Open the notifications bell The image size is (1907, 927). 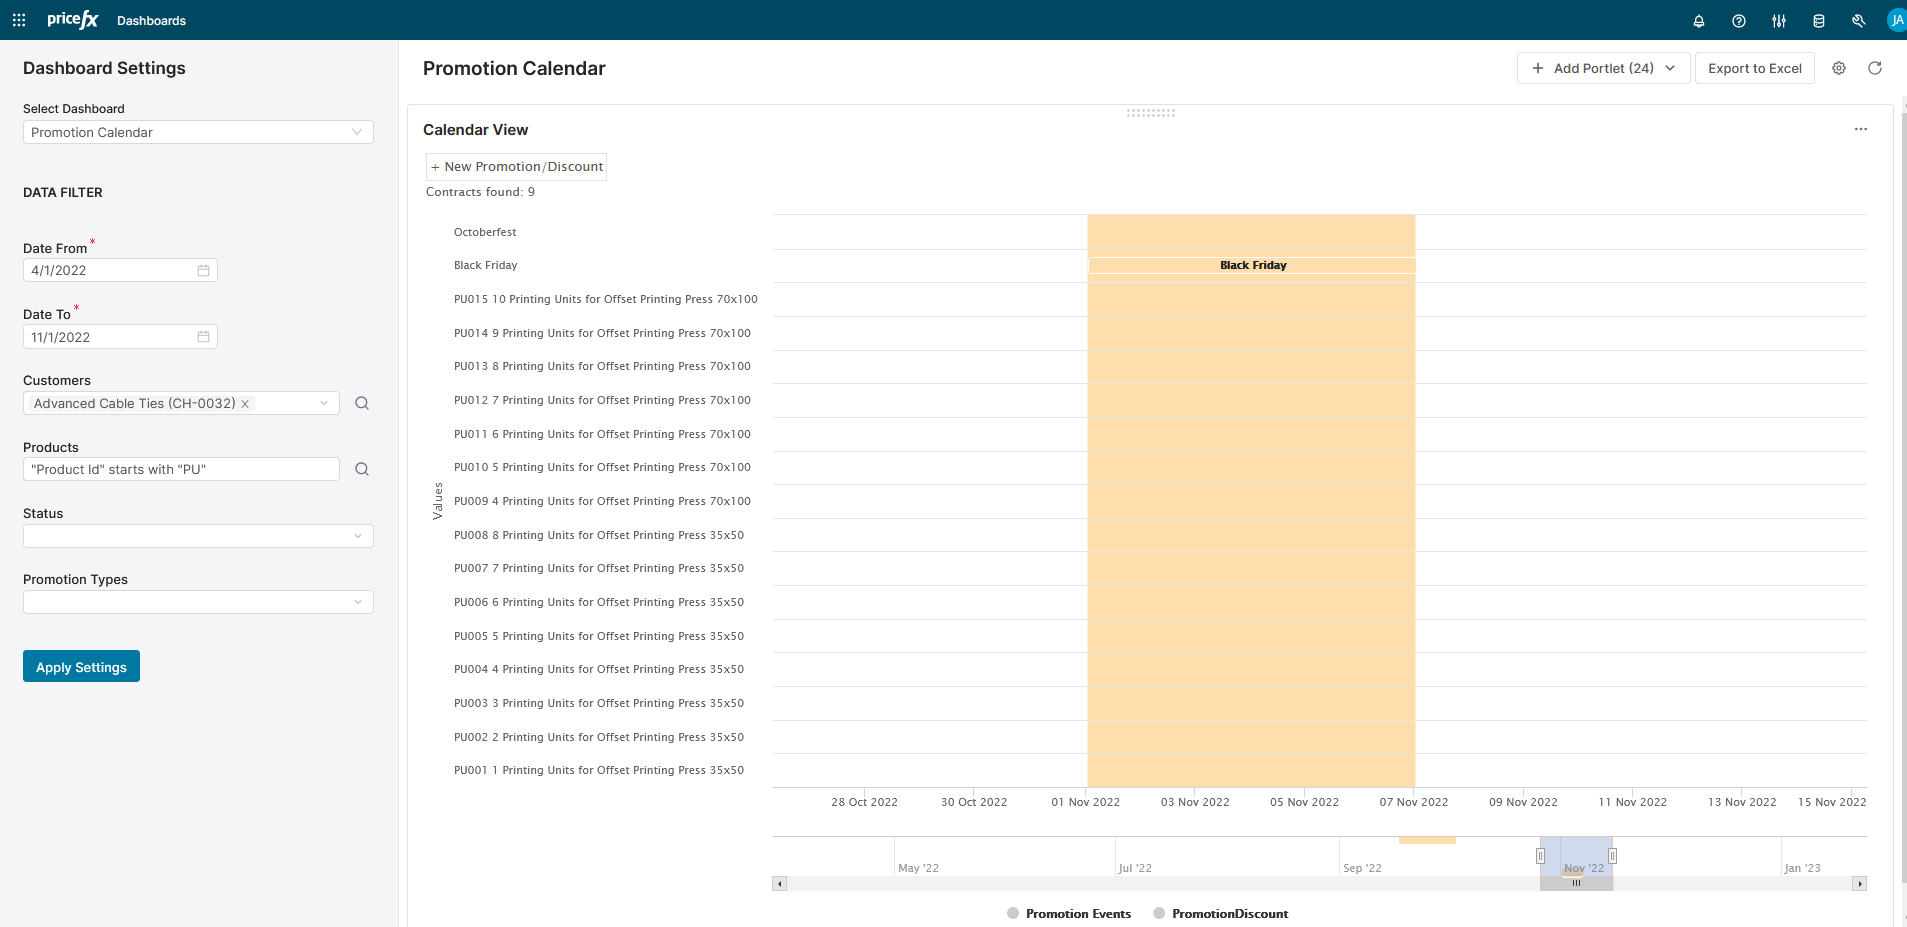pyautogui.click(x=1698, y=21)
